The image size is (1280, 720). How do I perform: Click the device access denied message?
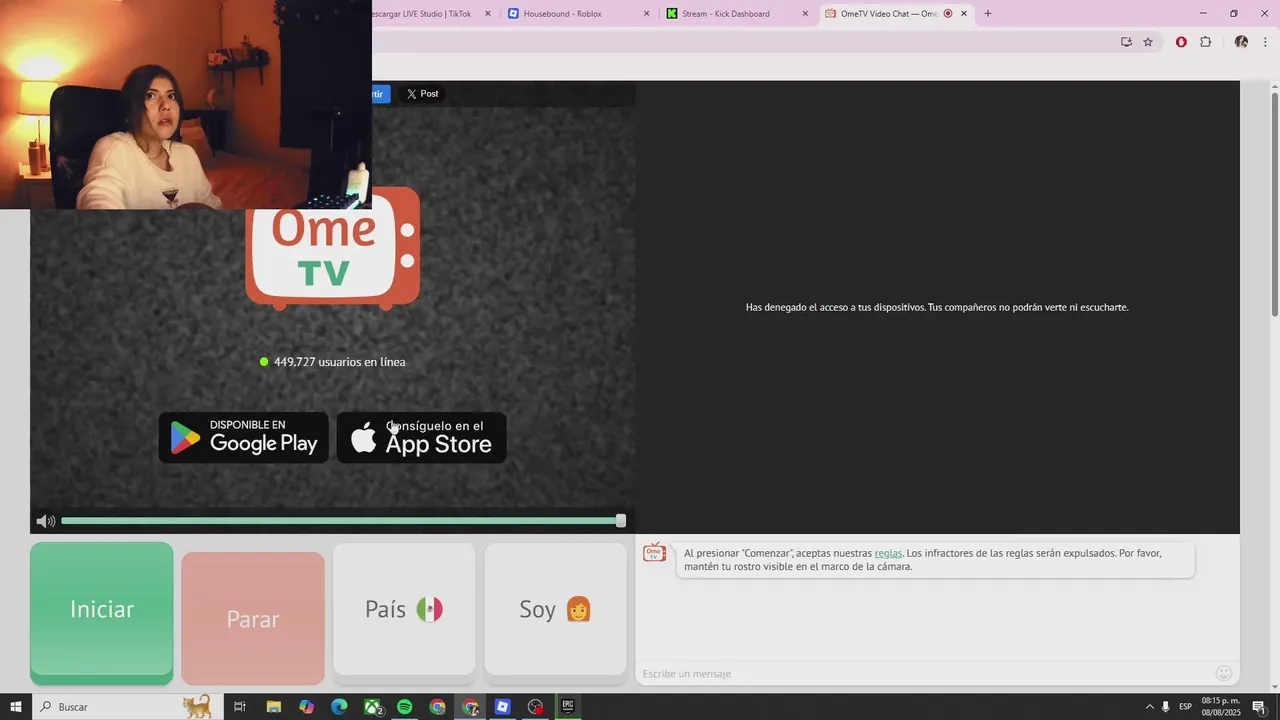[x=937, y=307]
